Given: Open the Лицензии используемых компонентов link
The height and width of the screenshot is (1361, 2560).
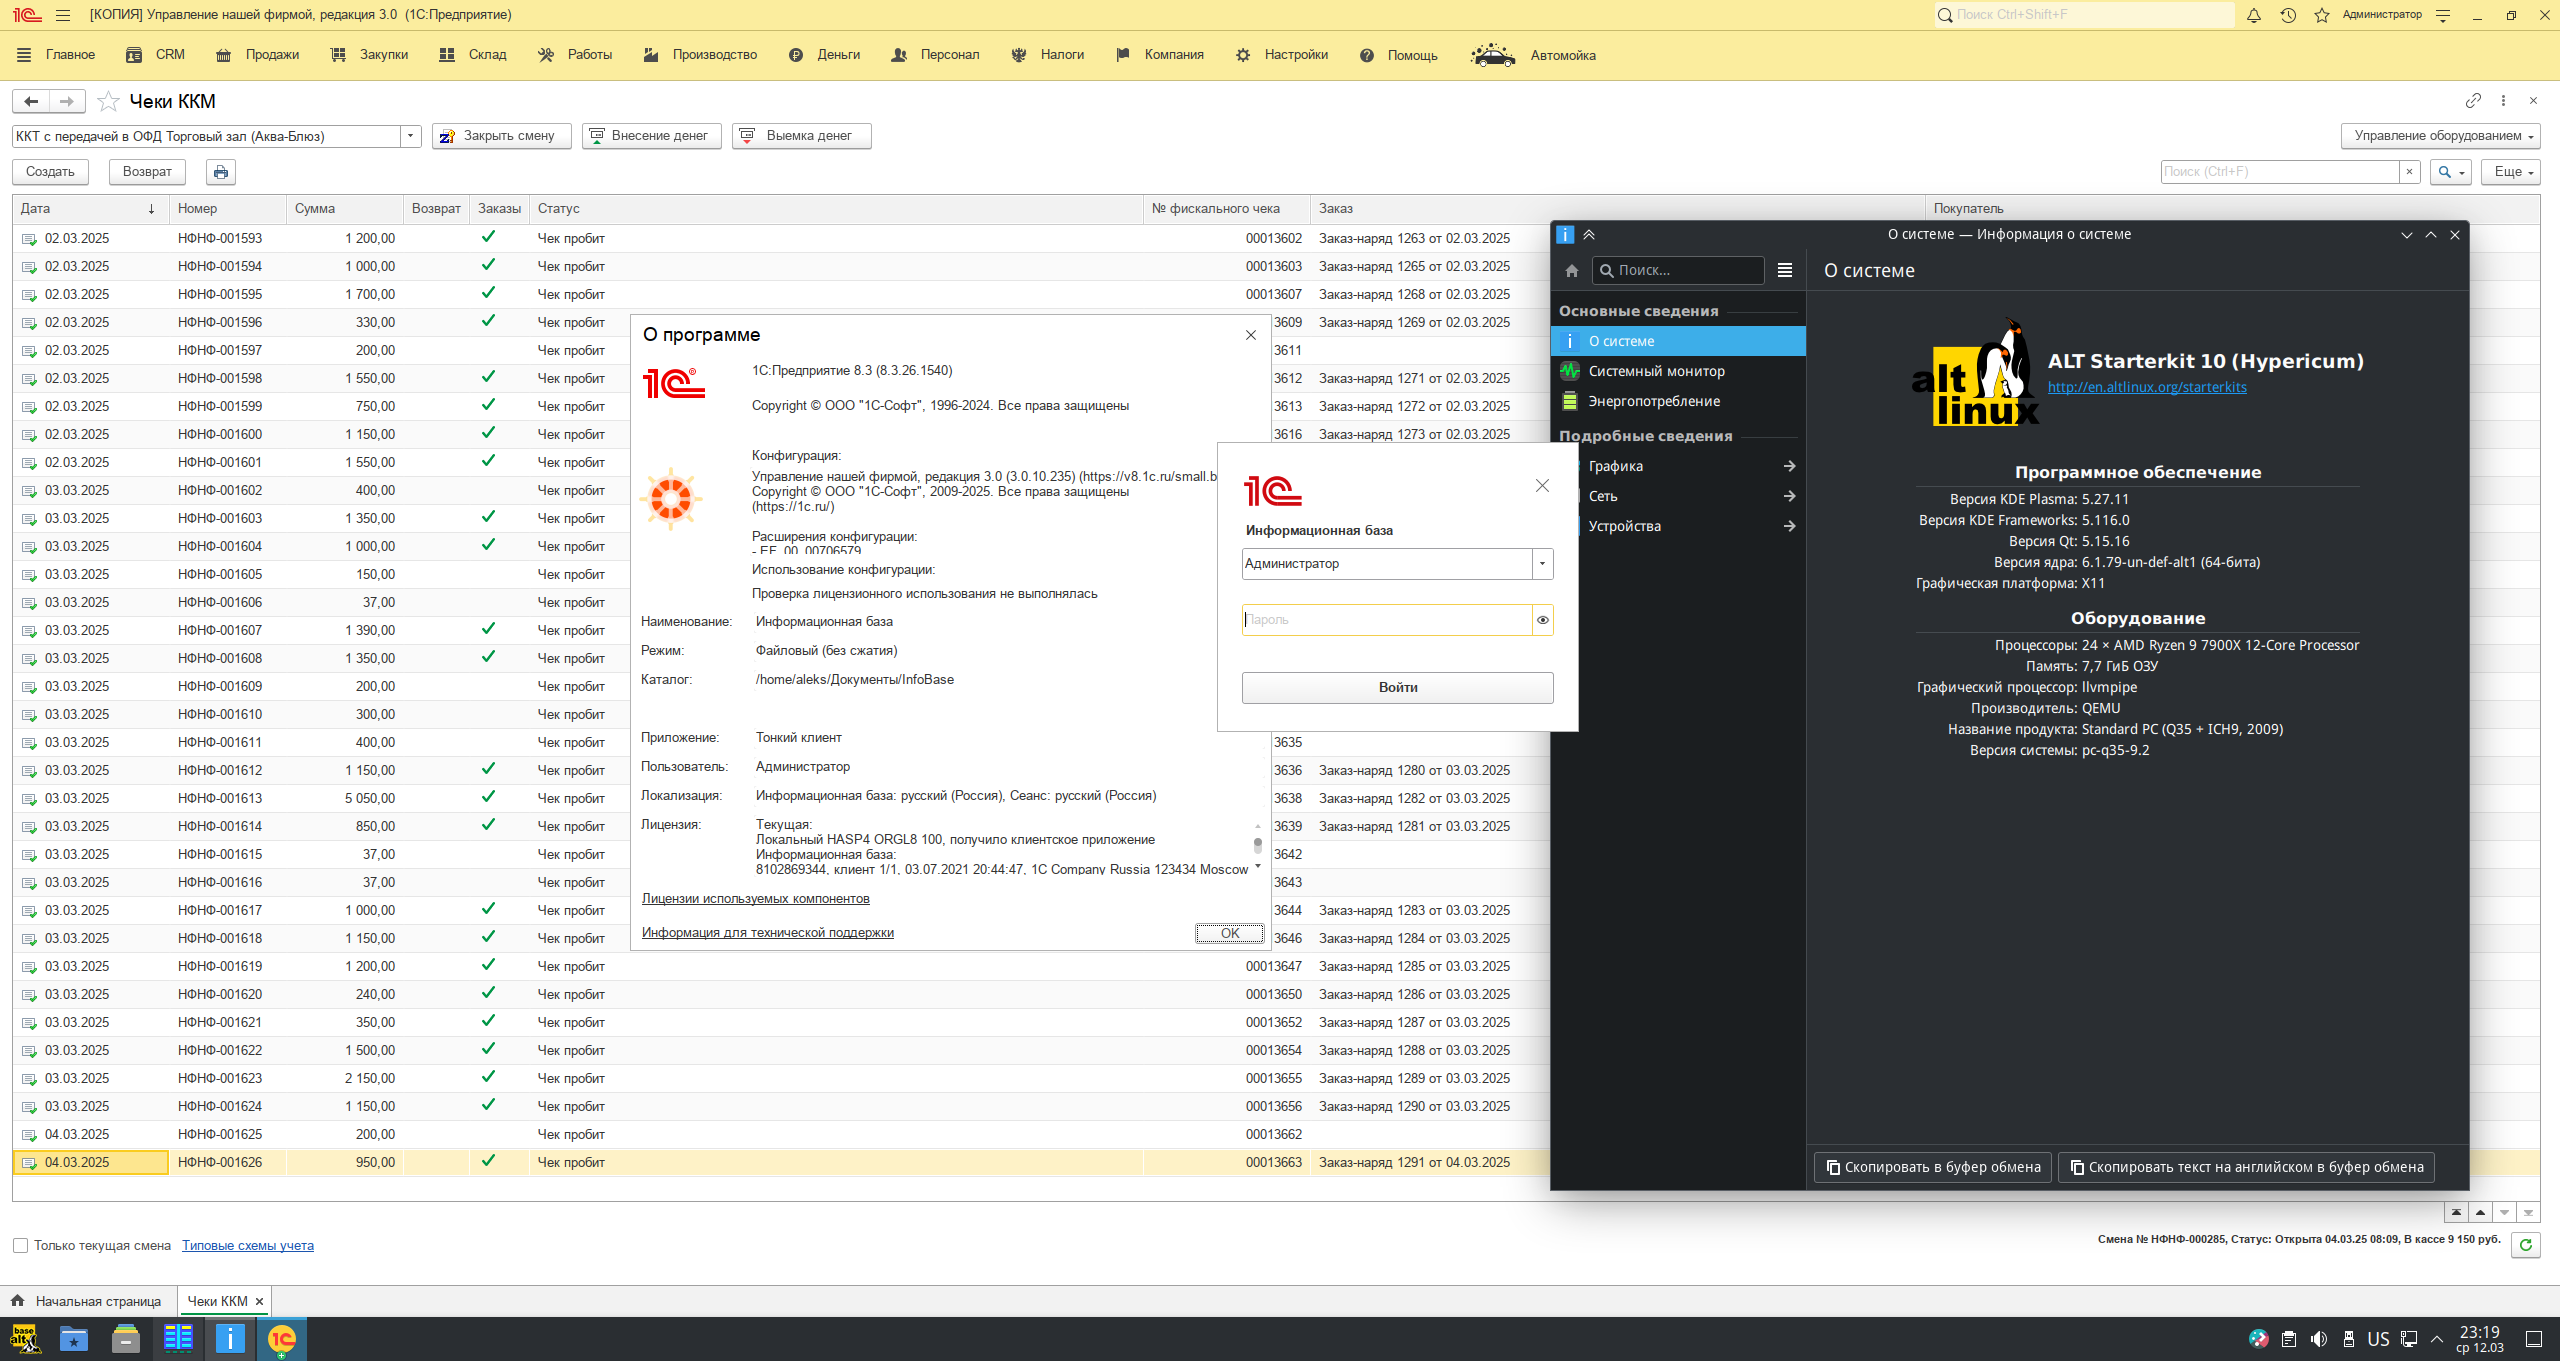Looking at the screenshot, I should click(x=755, y=899).
